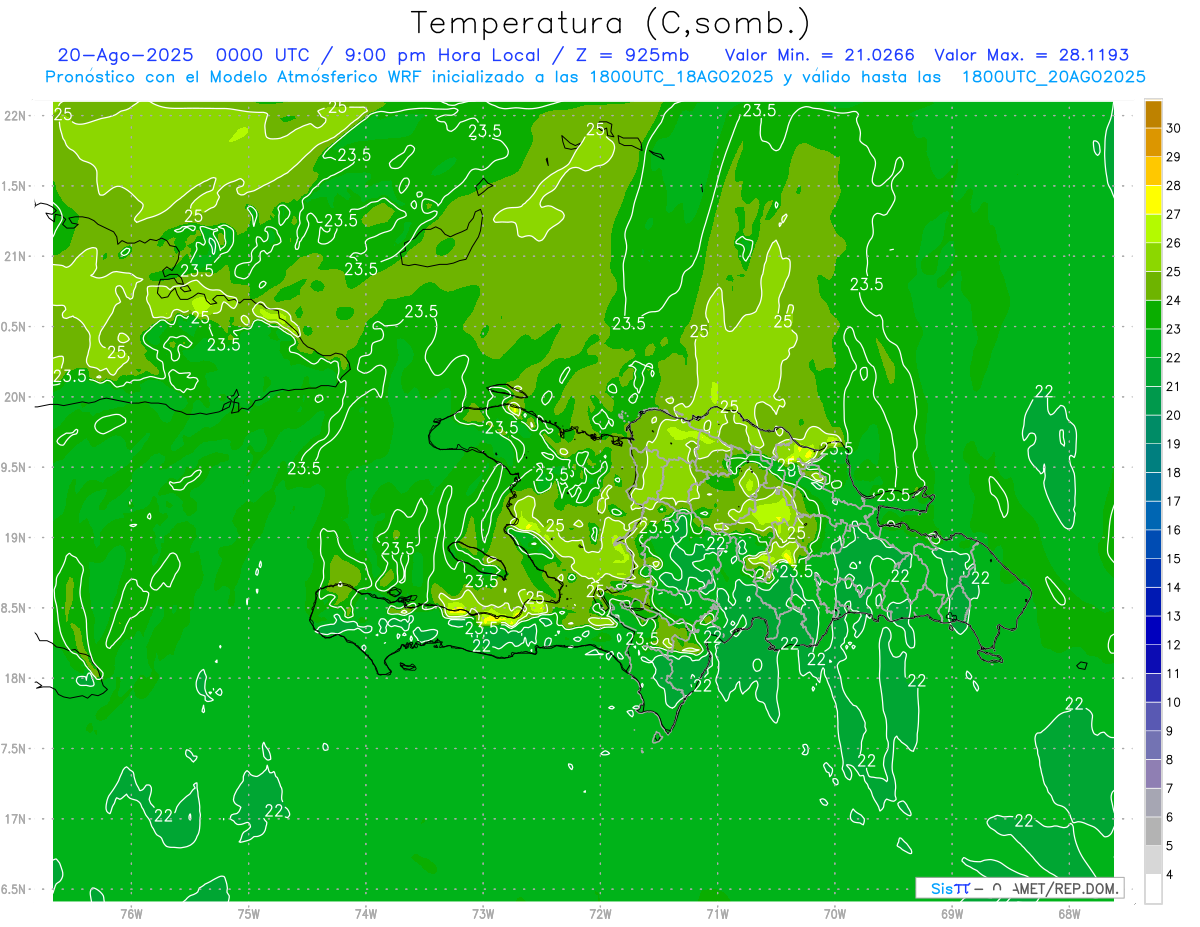Click the "17N" latitude axis label
The height and width of the screenshot is (927, 1200).
click(16, 819)
